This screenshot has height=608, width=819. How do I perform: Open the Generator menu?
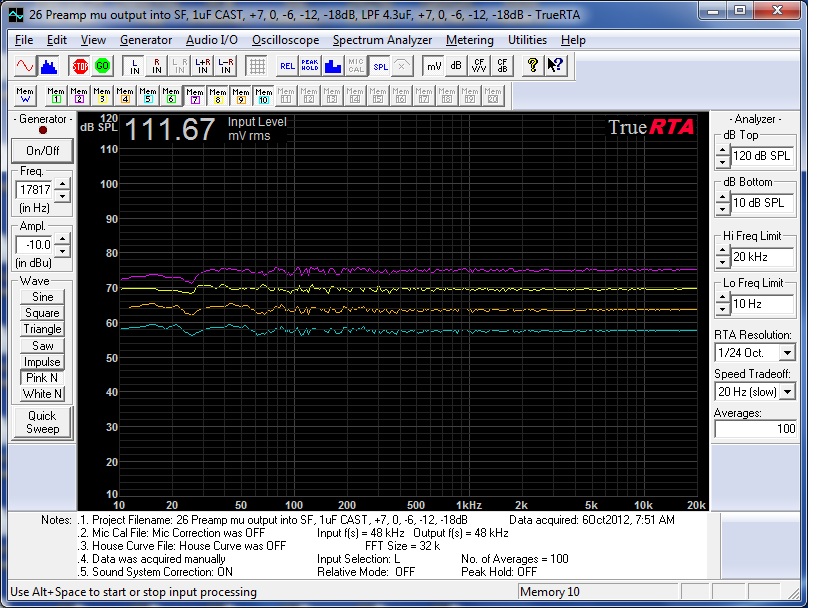pos(146,40)
